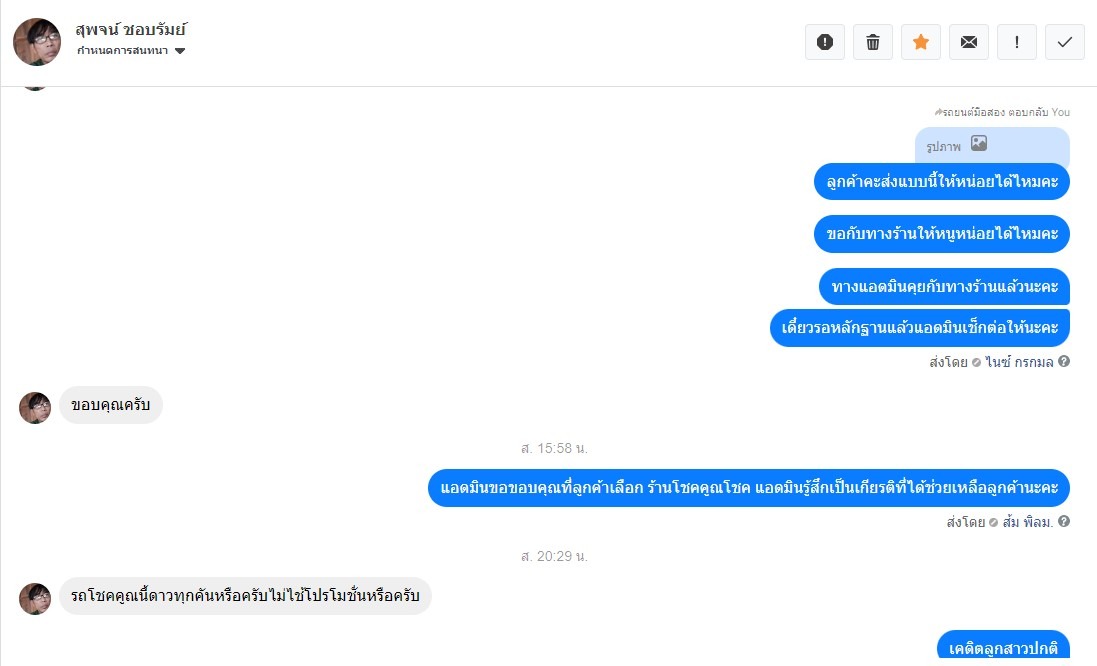Viewport: 1097px width, 666px height.
Task: Click avatar next to ขอบคุณครับ message
Action: coord(35,408)
